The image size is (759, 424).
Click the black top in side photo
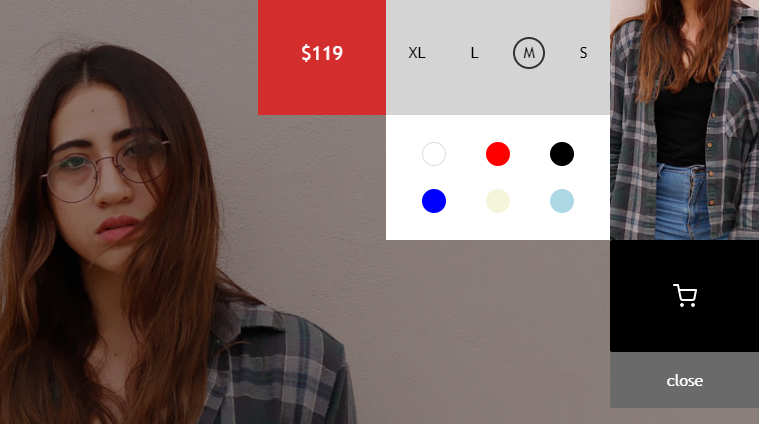point(683,121)
